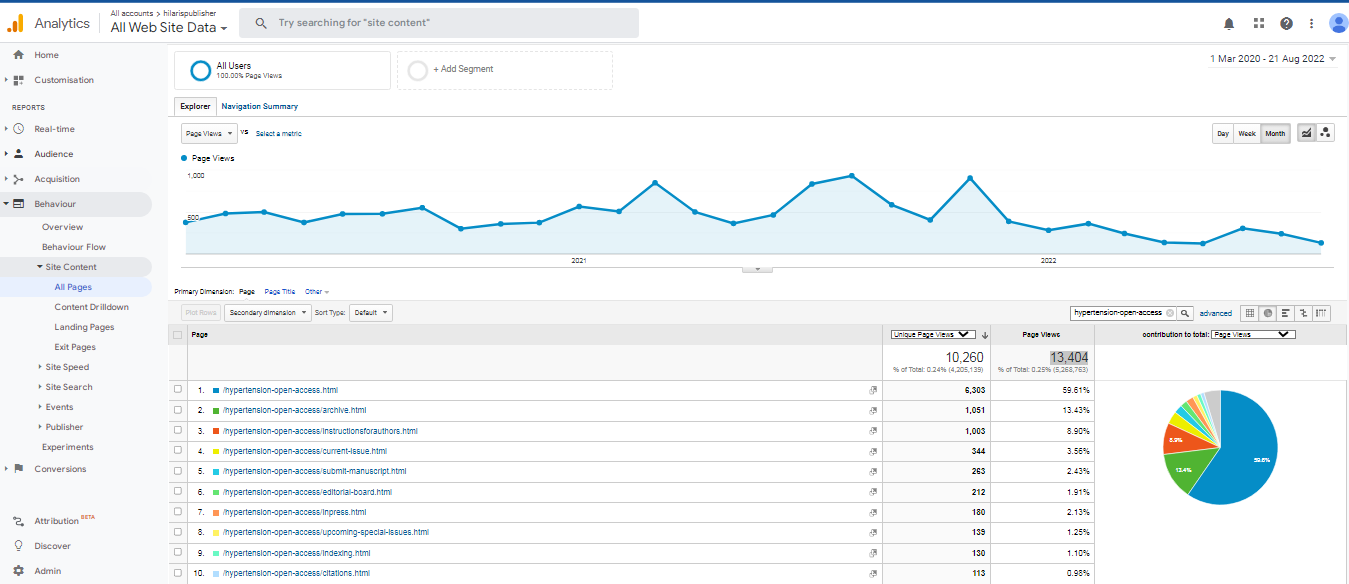Set the graph interval to Week
The width and height of the screenshot is (1349, 584).
click(1247, 133)
